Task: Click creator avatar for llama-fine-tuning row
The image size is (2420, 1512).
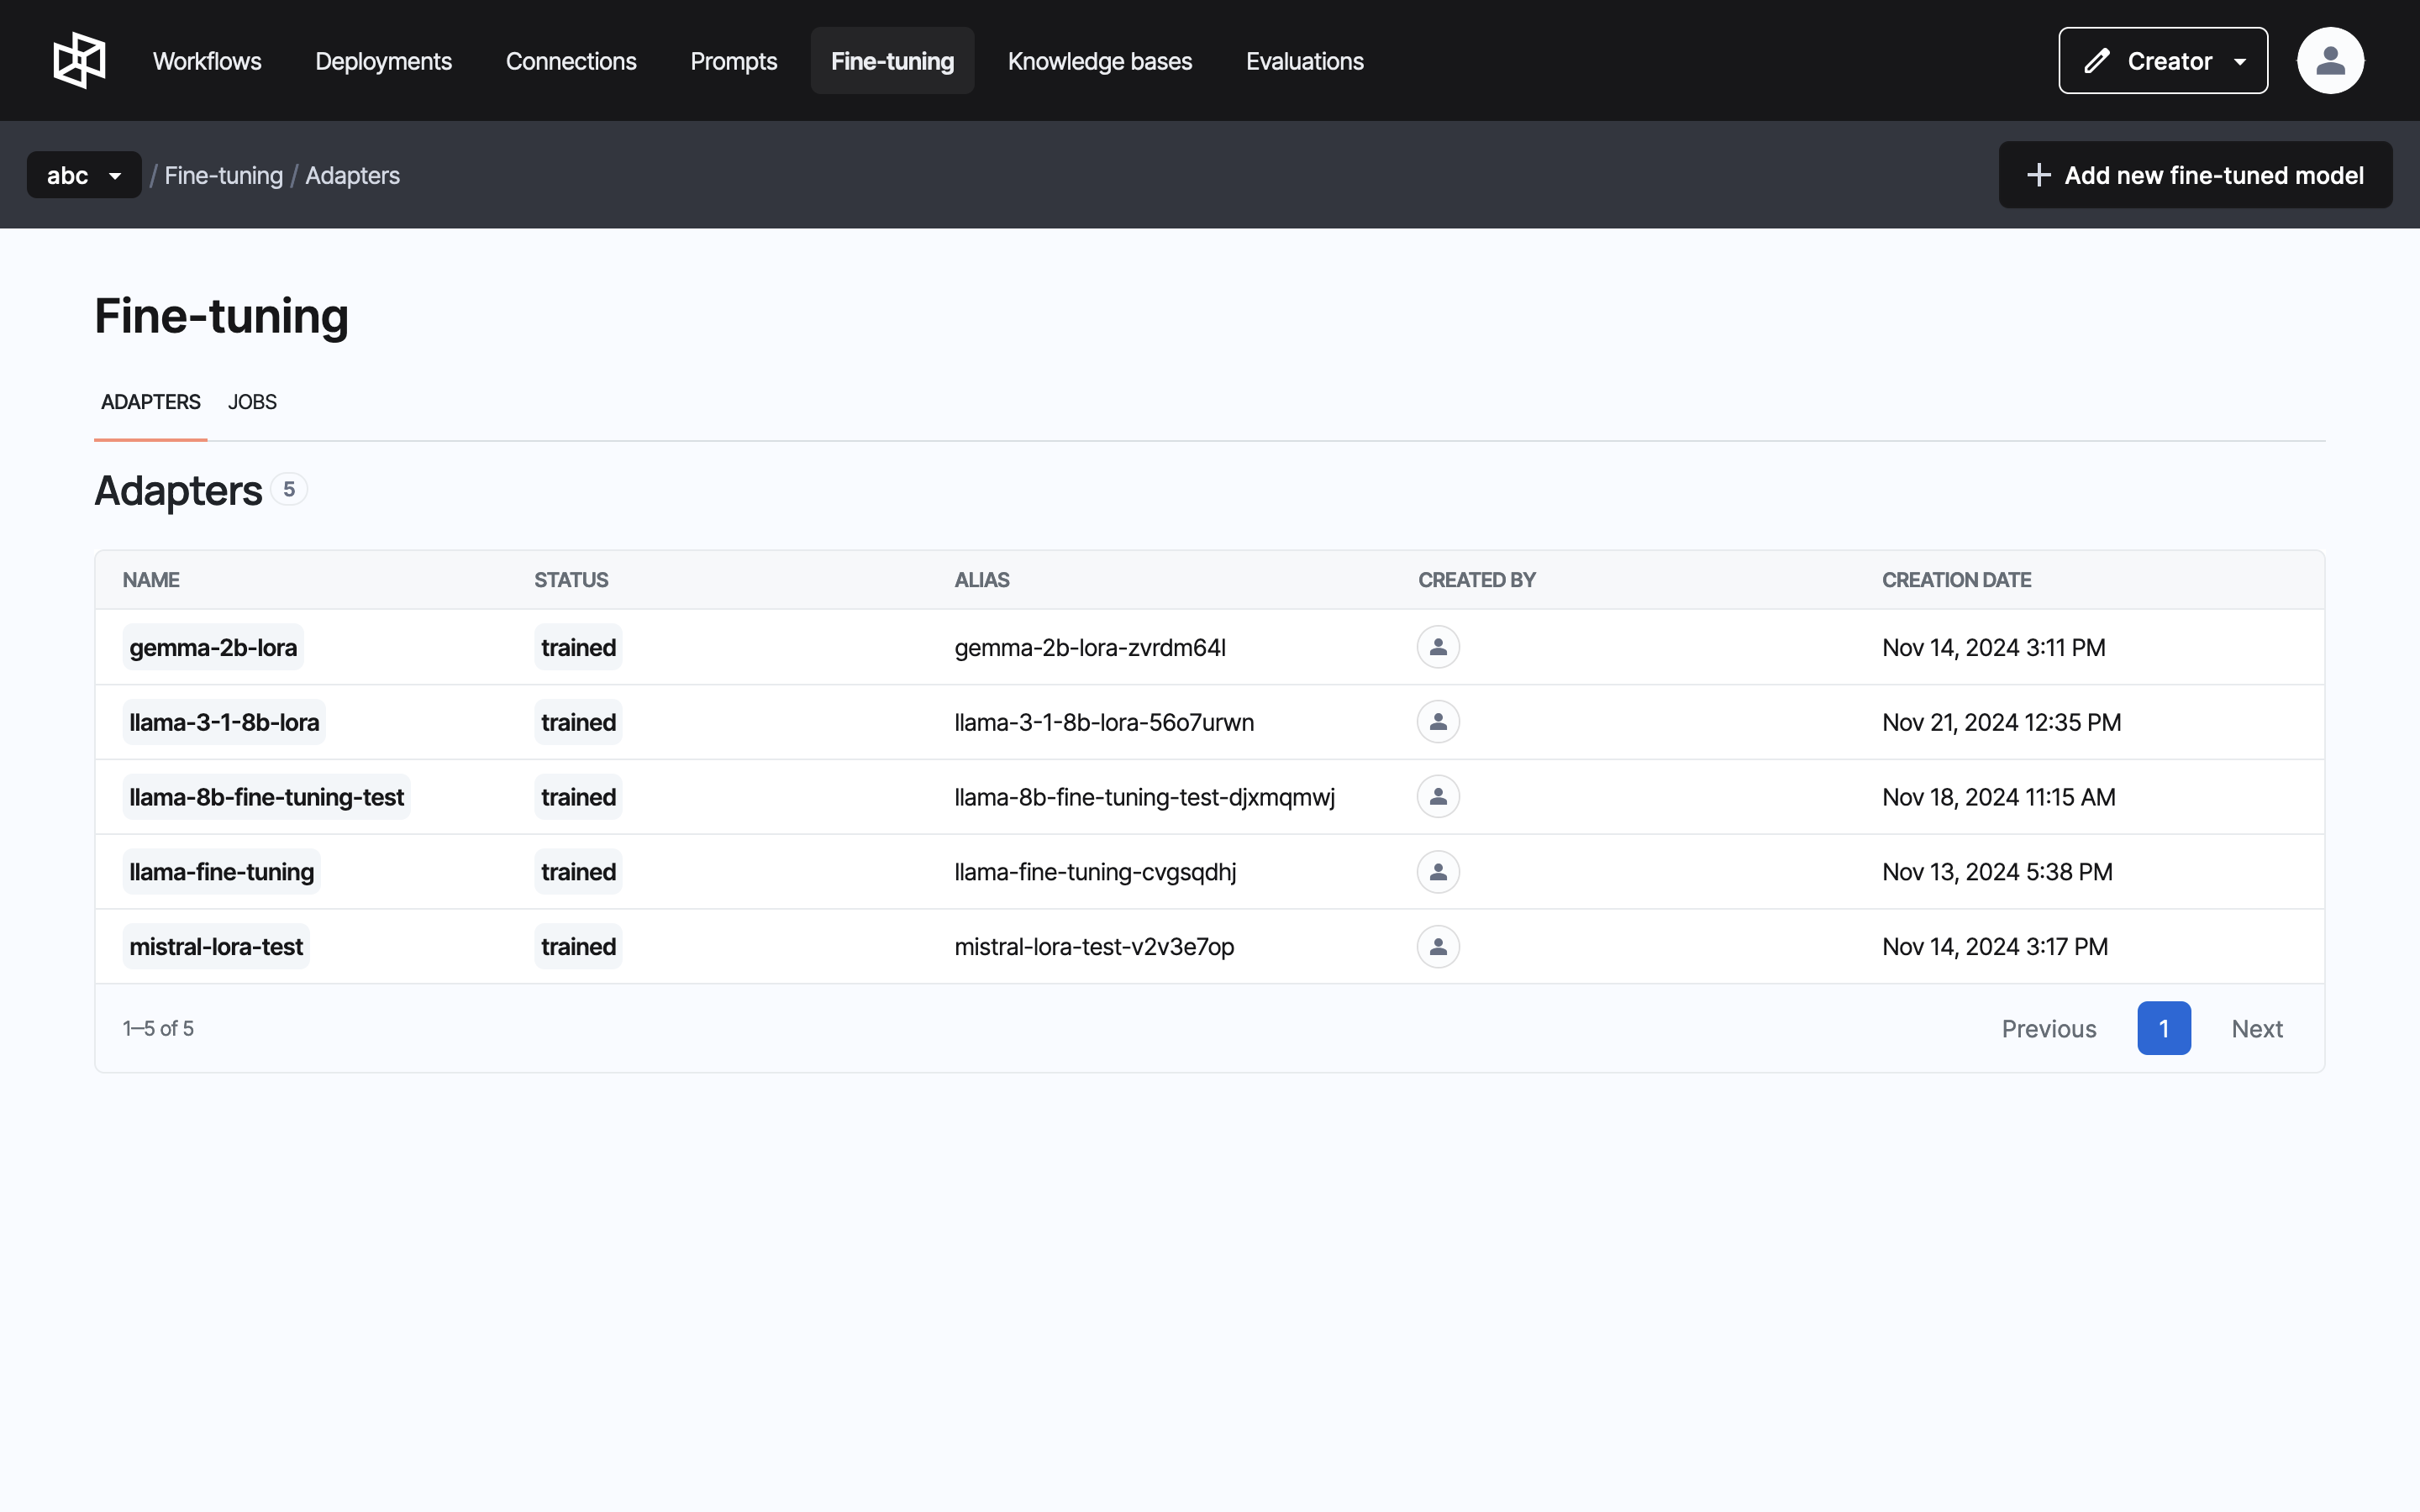Action: [1438, 872]
